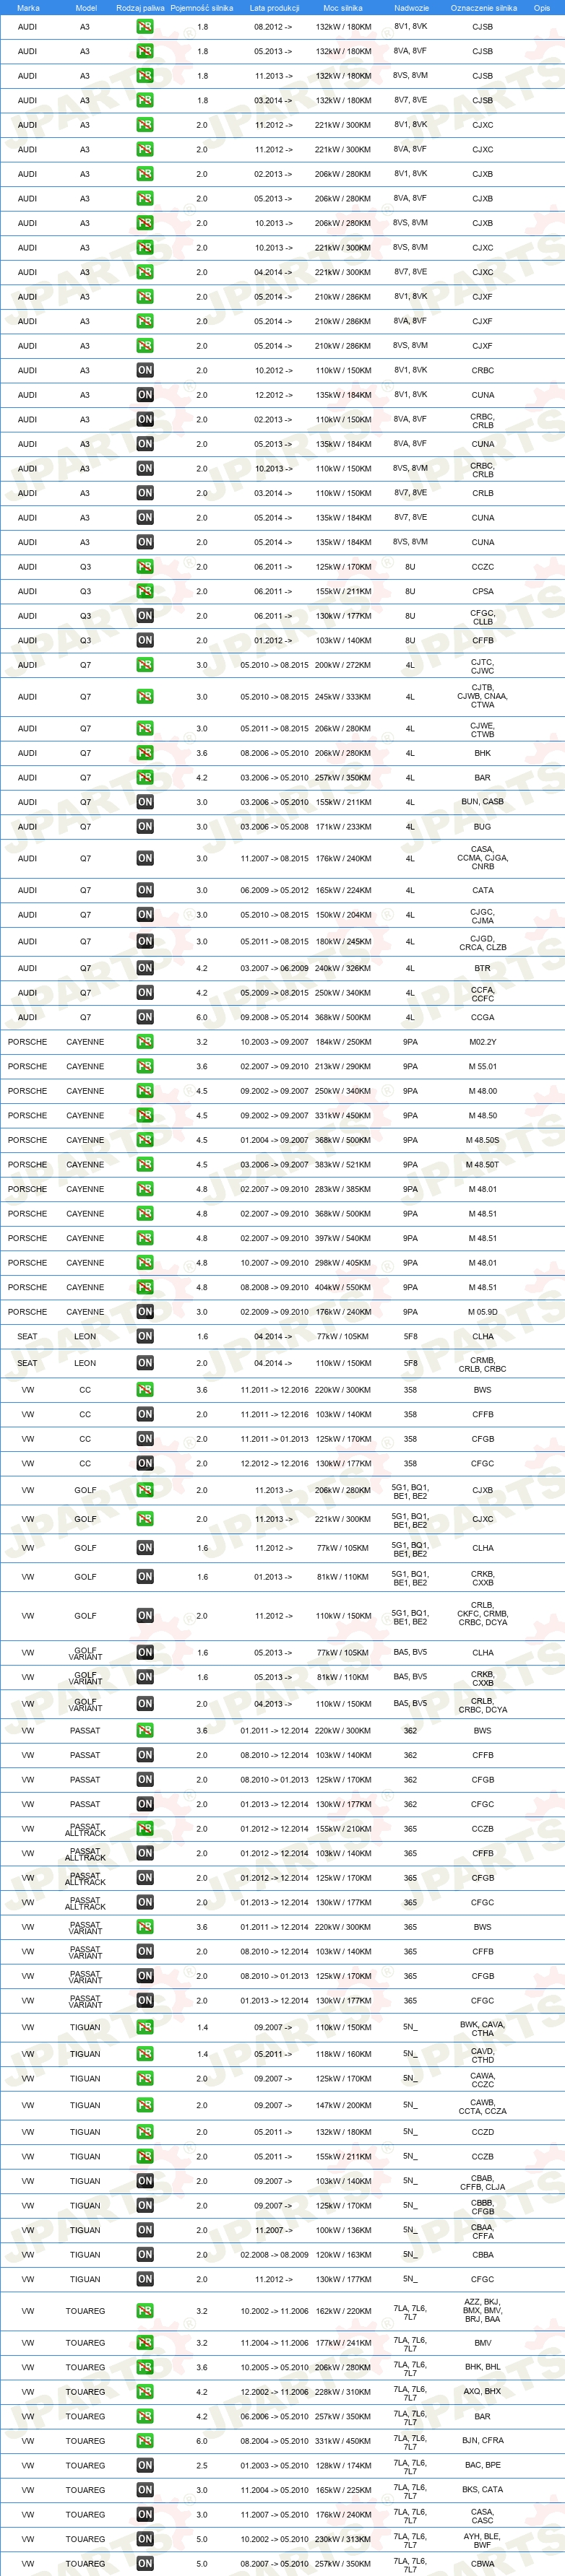Click diesel ON icon in Audi Q7 BUG row
Screen dimensions: 565x2576
tap(145, 827)
